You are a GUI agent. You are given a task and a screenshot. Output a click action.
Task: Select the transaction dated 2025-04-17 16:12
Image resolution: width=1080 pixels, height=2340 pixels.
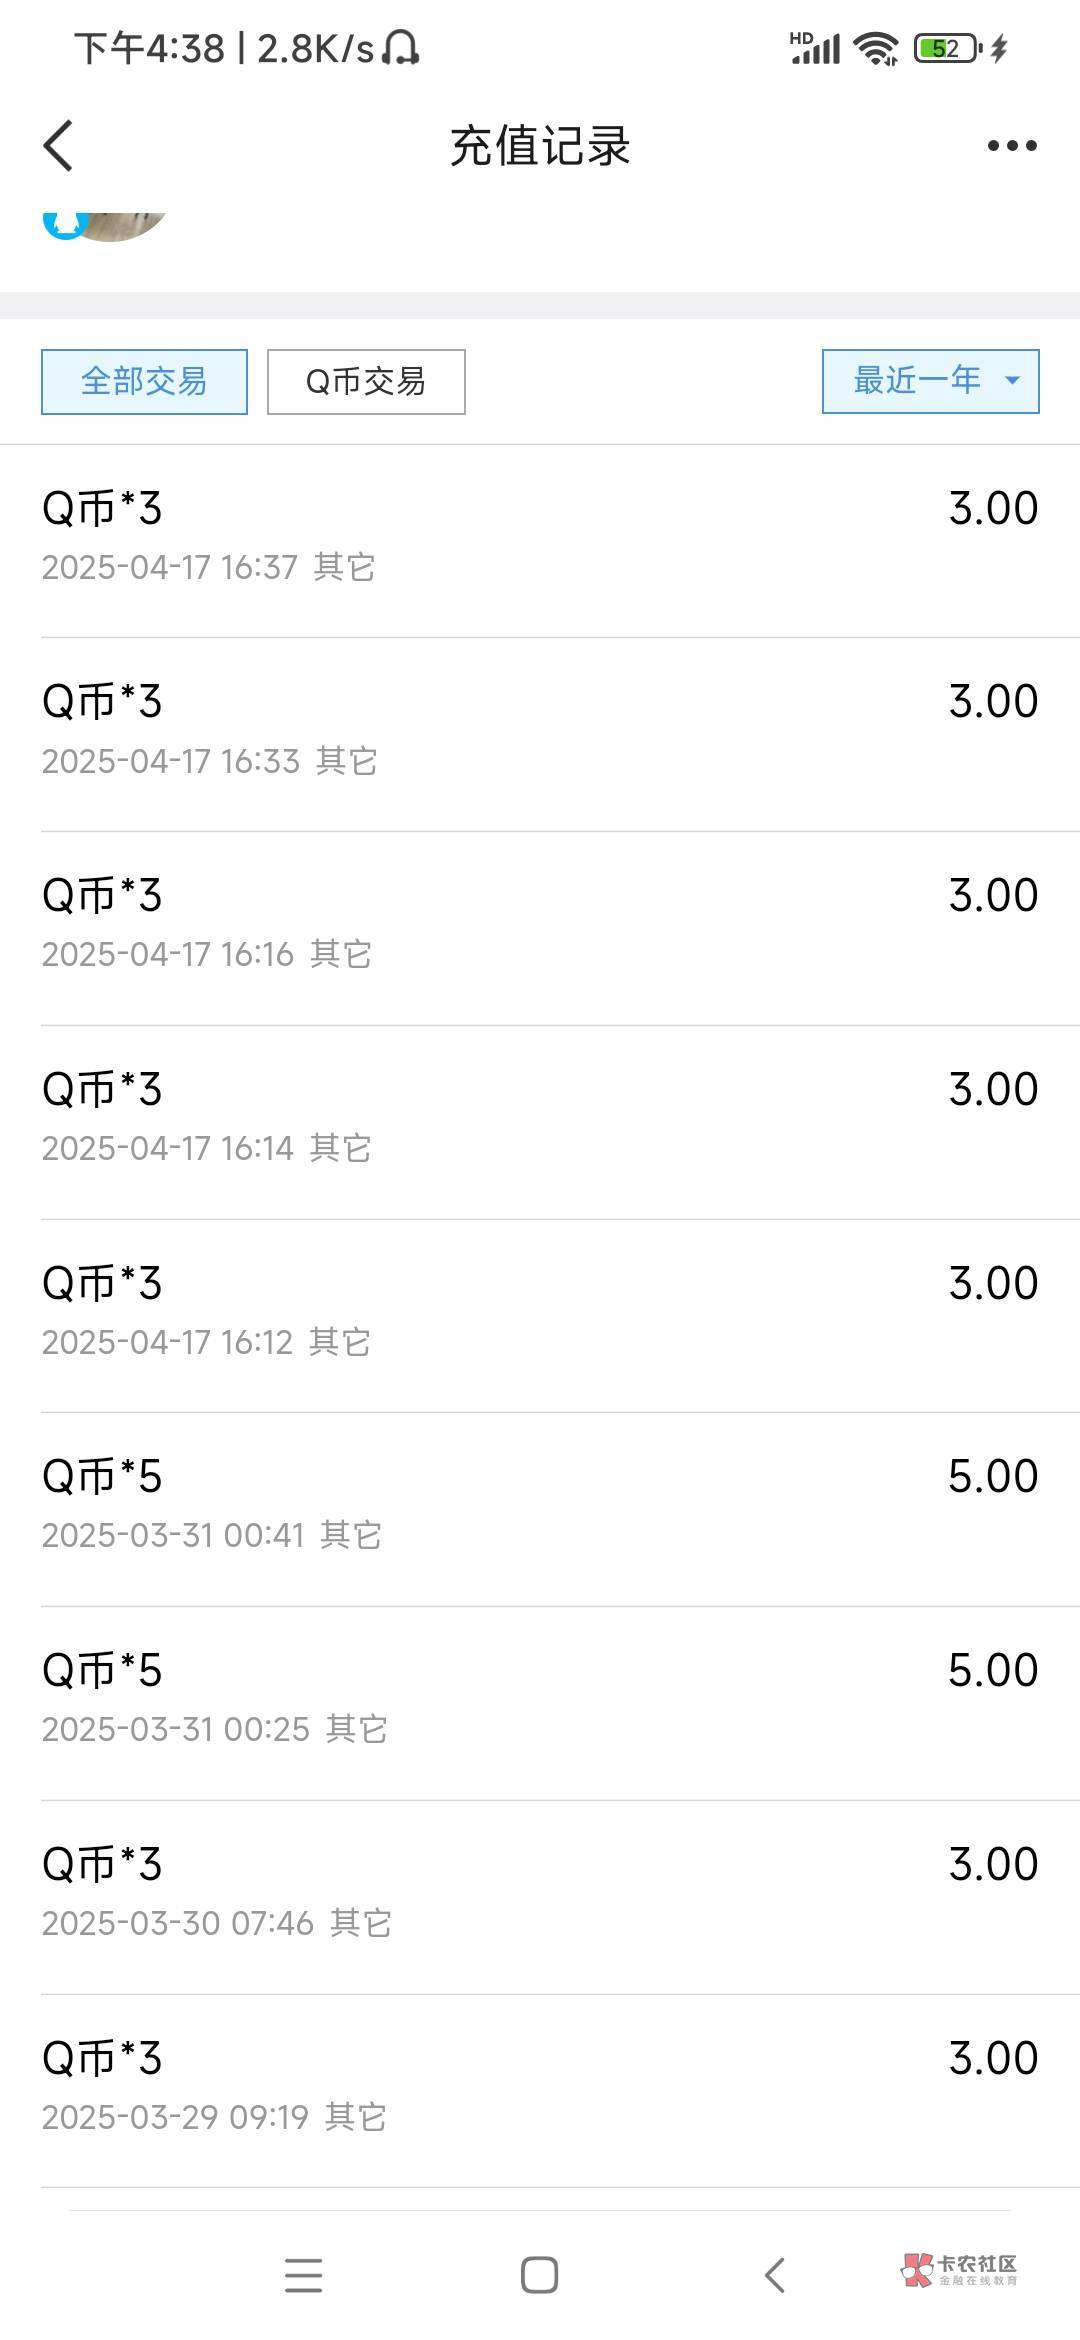point(540,1313)
